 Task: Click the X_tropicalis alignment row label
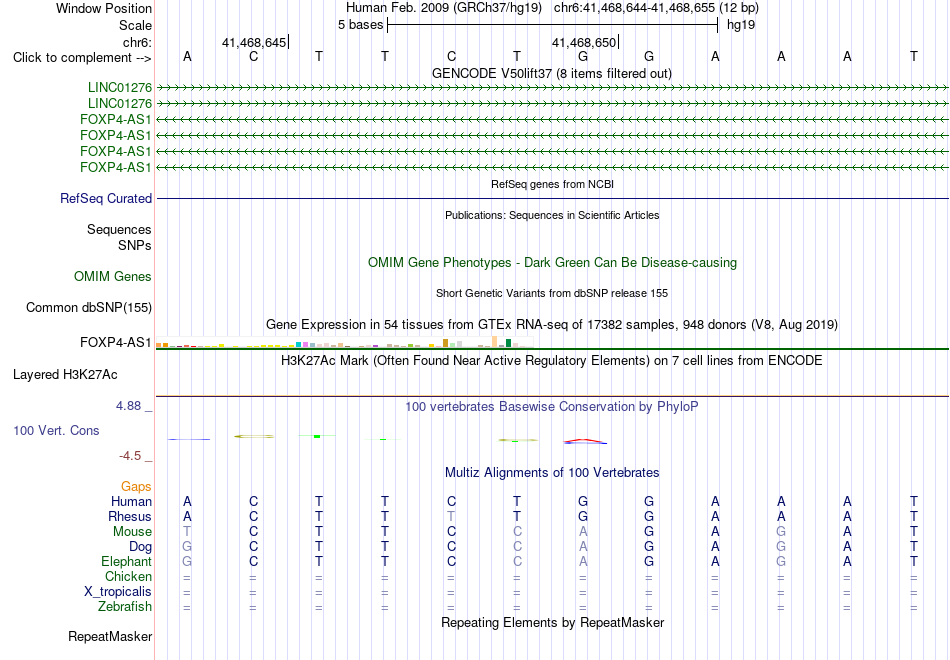coord(118,592)
